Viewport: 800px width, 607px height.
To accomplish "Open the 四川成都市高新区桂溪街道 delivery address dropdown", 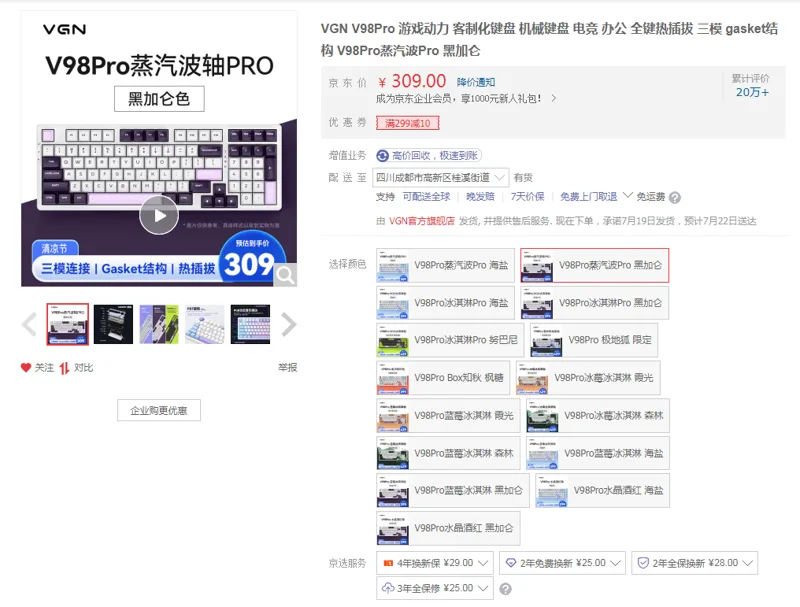I will pos(440,178).
